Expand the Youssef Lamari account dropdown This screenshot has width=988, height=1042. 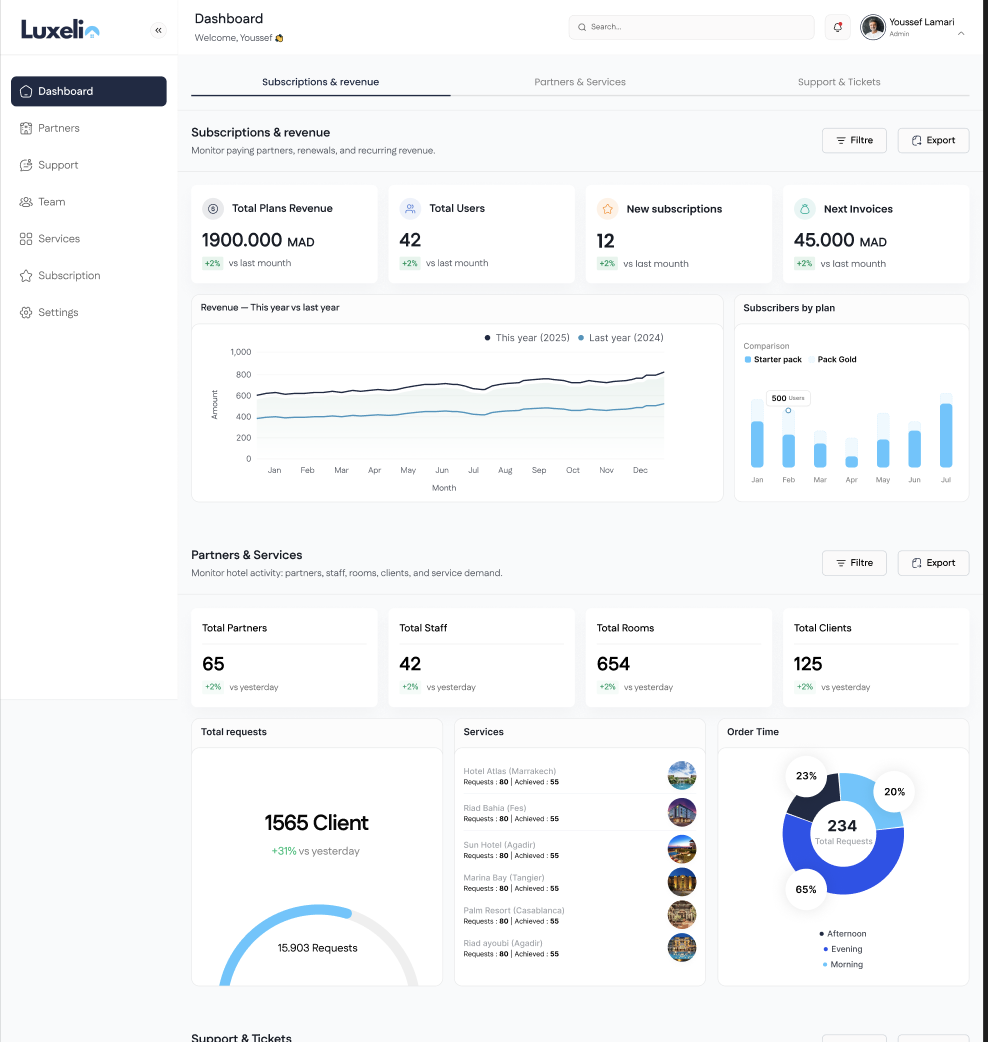click(961, 33)
